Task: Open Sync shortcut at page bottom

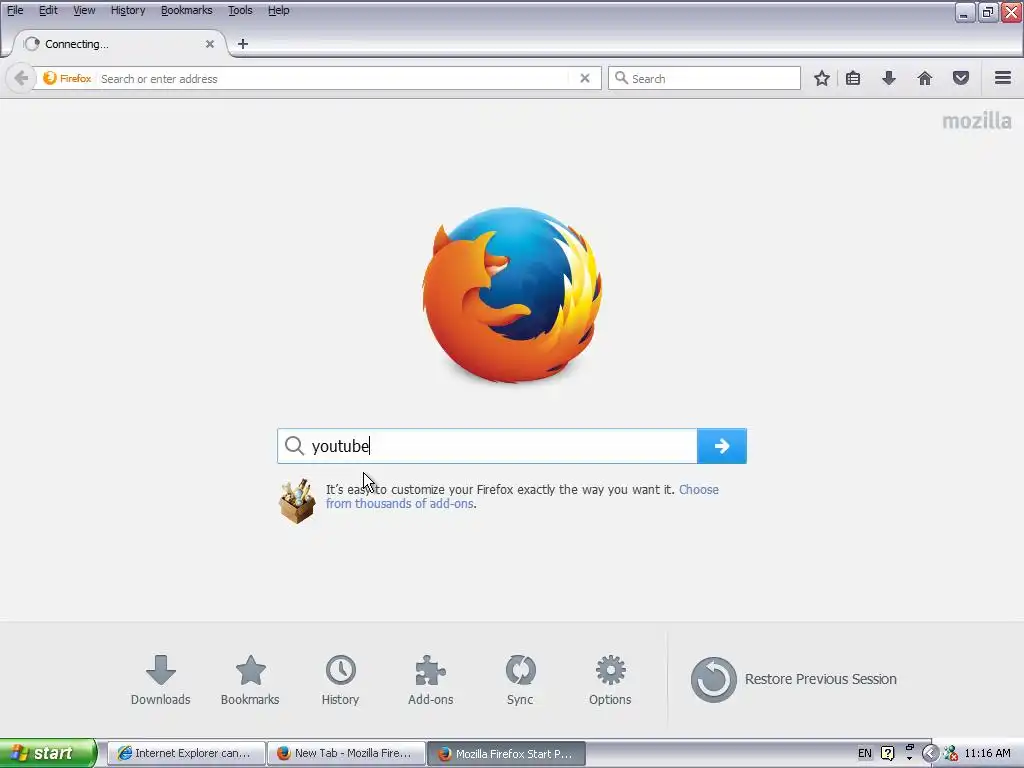Action: (x=520, y=680)
